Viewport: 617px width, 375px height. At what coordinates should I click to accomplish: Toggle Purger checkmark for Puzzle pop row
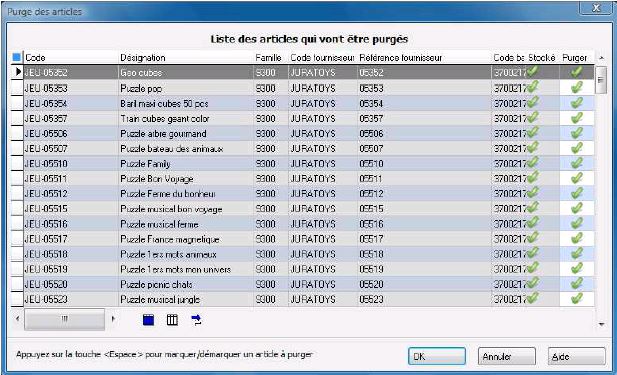[576, 88]
